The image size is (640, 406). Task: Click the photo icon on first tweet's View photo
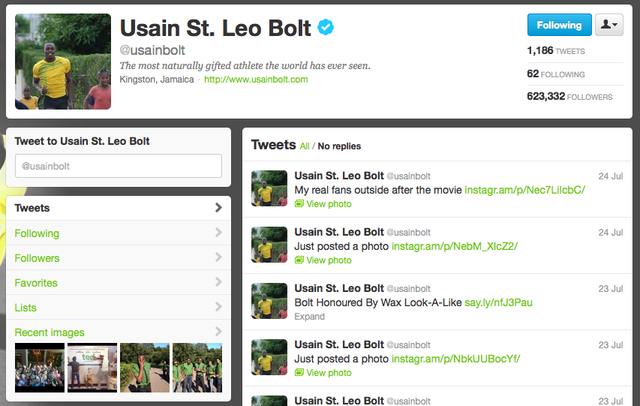(x=299, y=204)
